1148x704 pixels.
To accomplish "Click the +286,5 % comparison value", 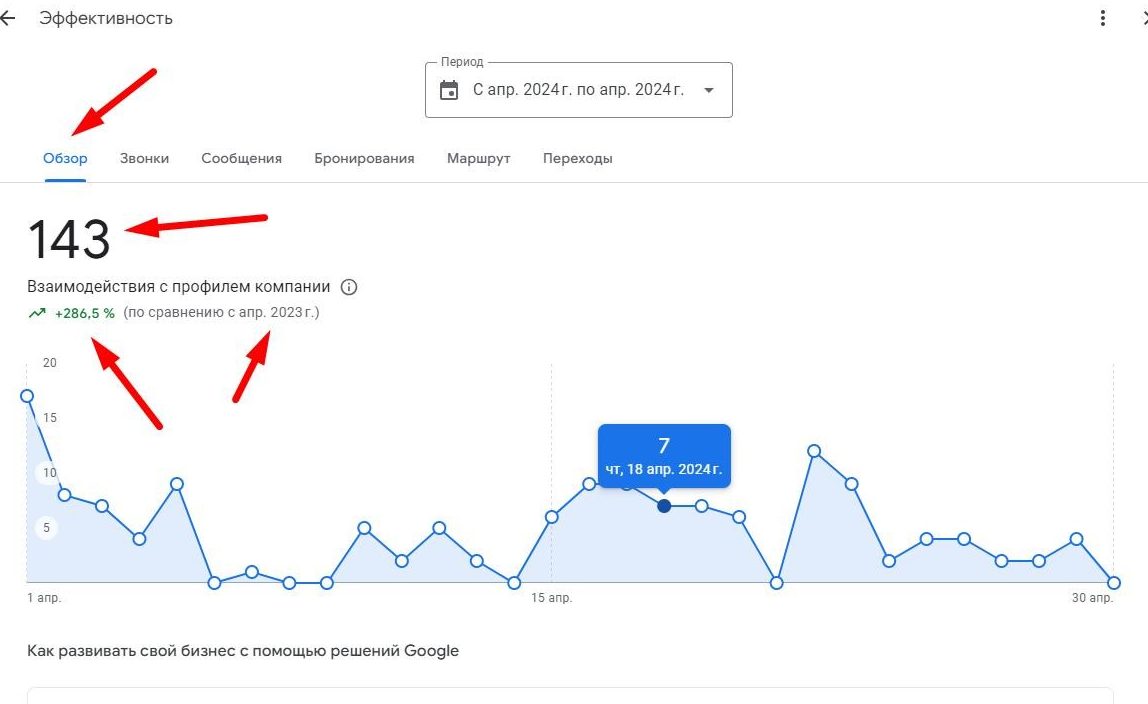I will (85, 313).
